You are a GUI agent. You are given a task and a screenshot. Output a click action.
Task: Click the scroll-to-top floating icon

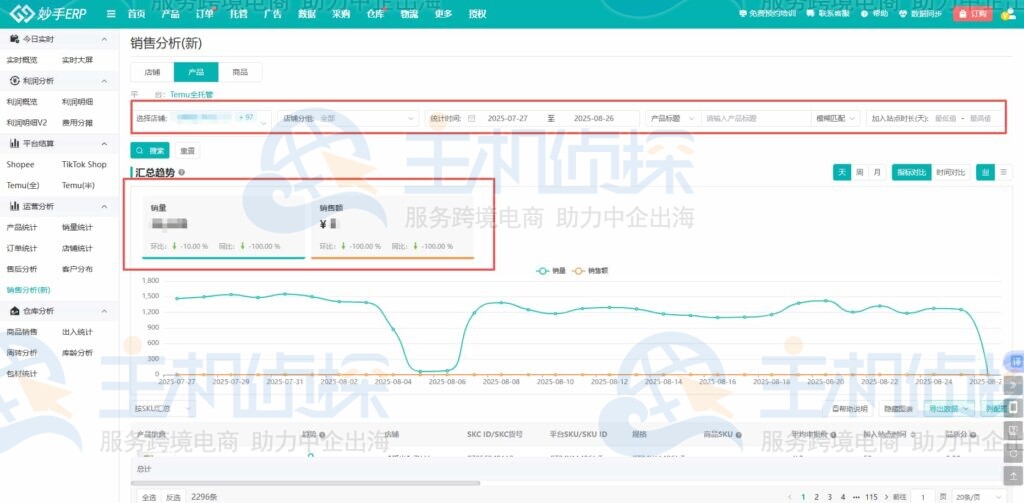(x=1013, y=476)
